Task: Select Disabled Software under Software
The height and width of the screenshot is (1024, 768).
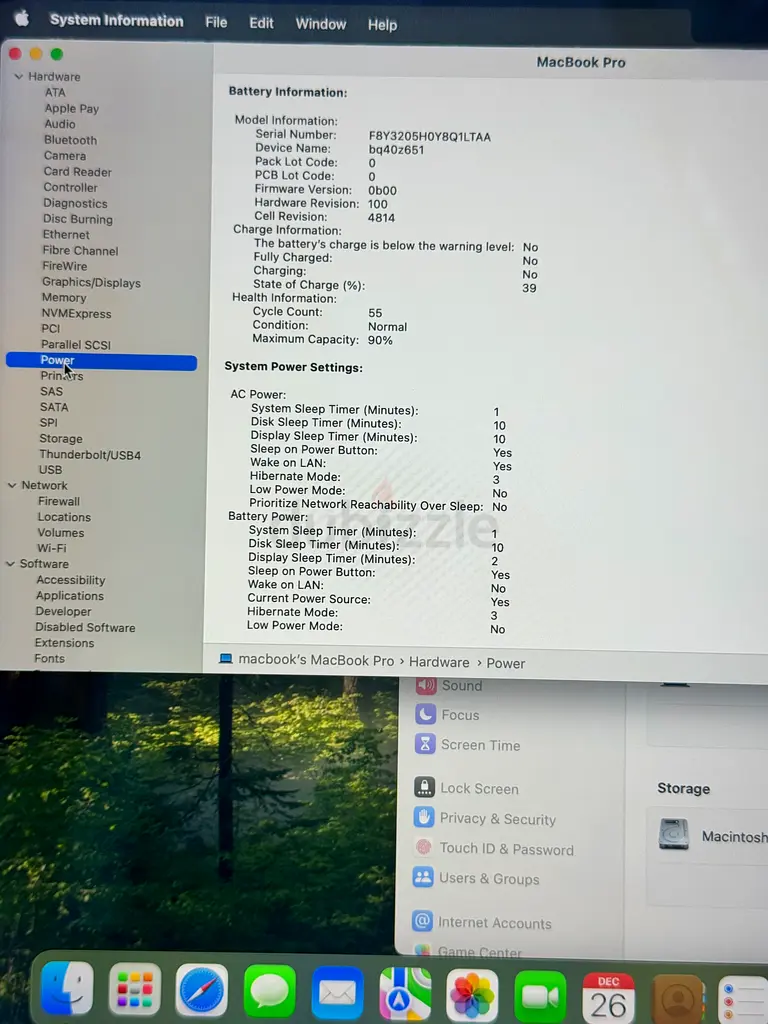Action: (86, 628)
